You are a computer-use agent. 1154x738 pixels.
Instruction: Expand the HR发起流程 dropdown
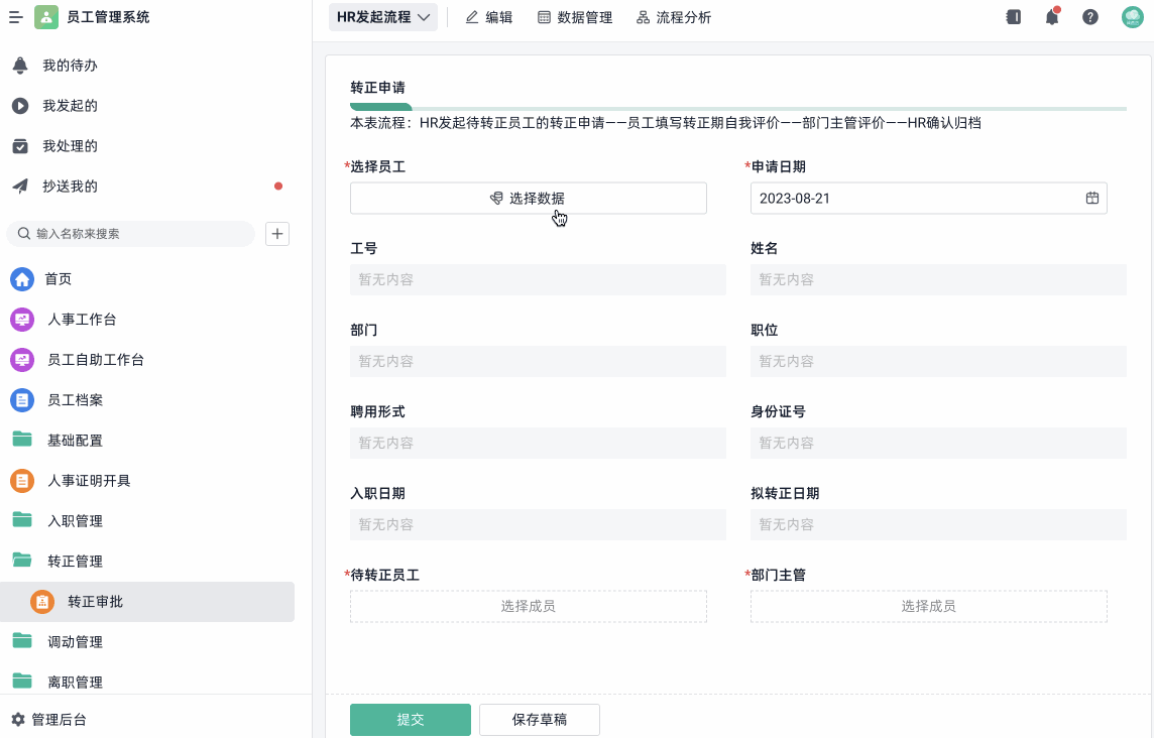383,17
